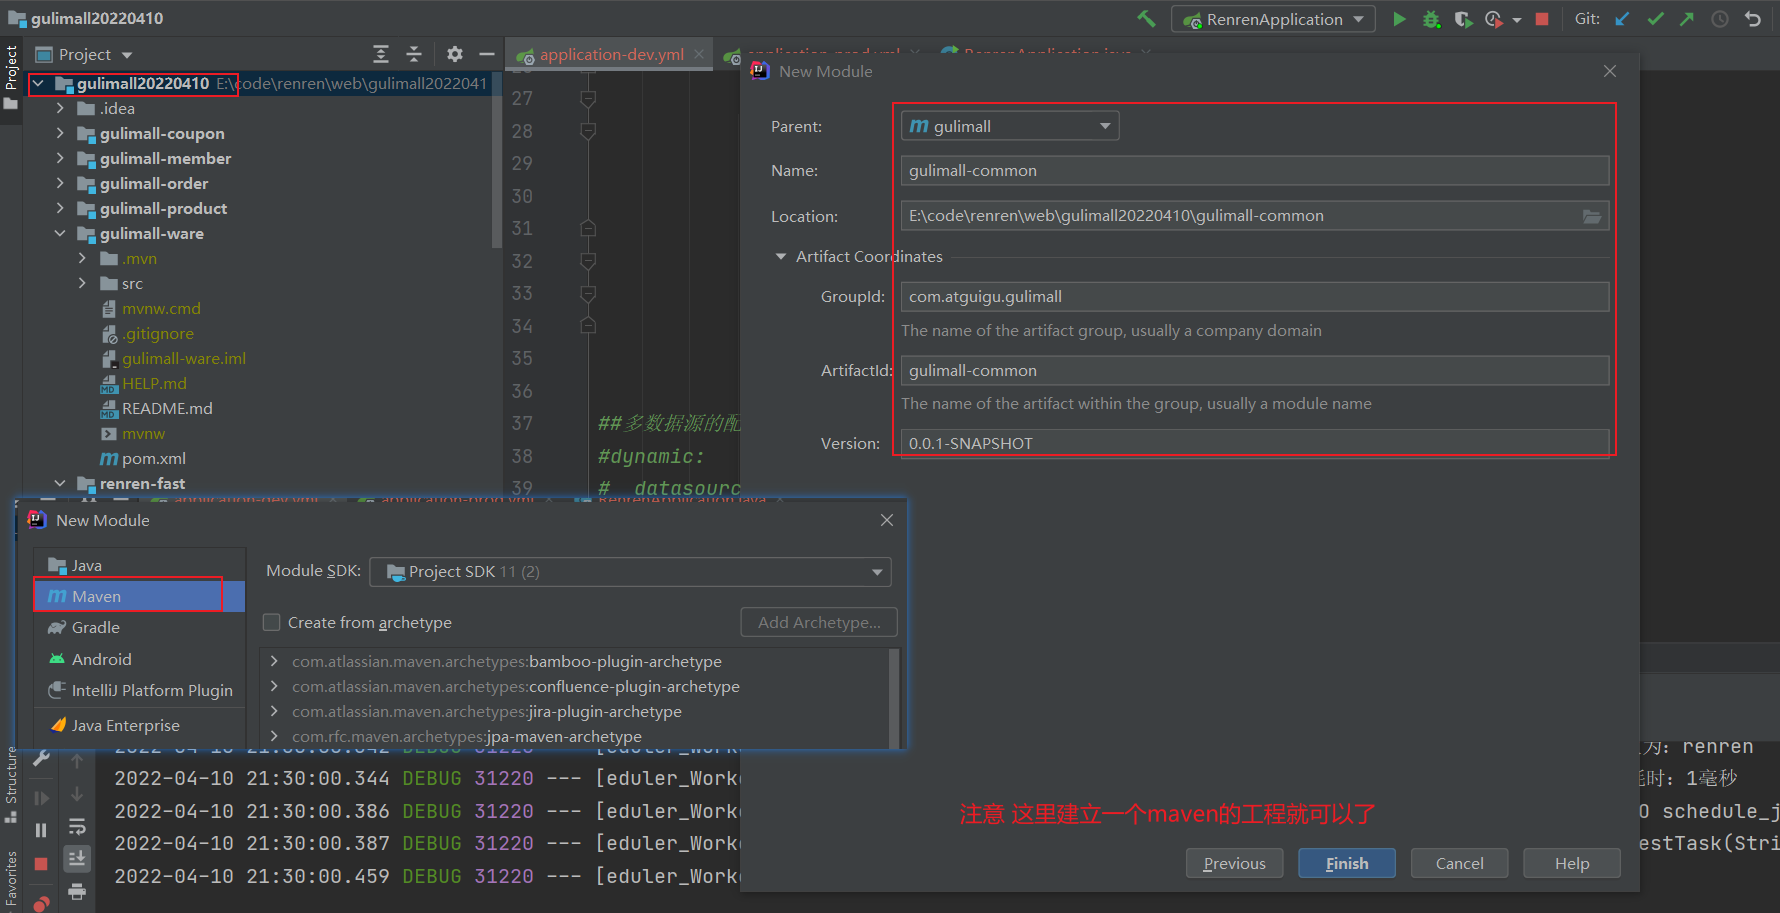Select Java Enterprise module type

(x=140, y=725)
